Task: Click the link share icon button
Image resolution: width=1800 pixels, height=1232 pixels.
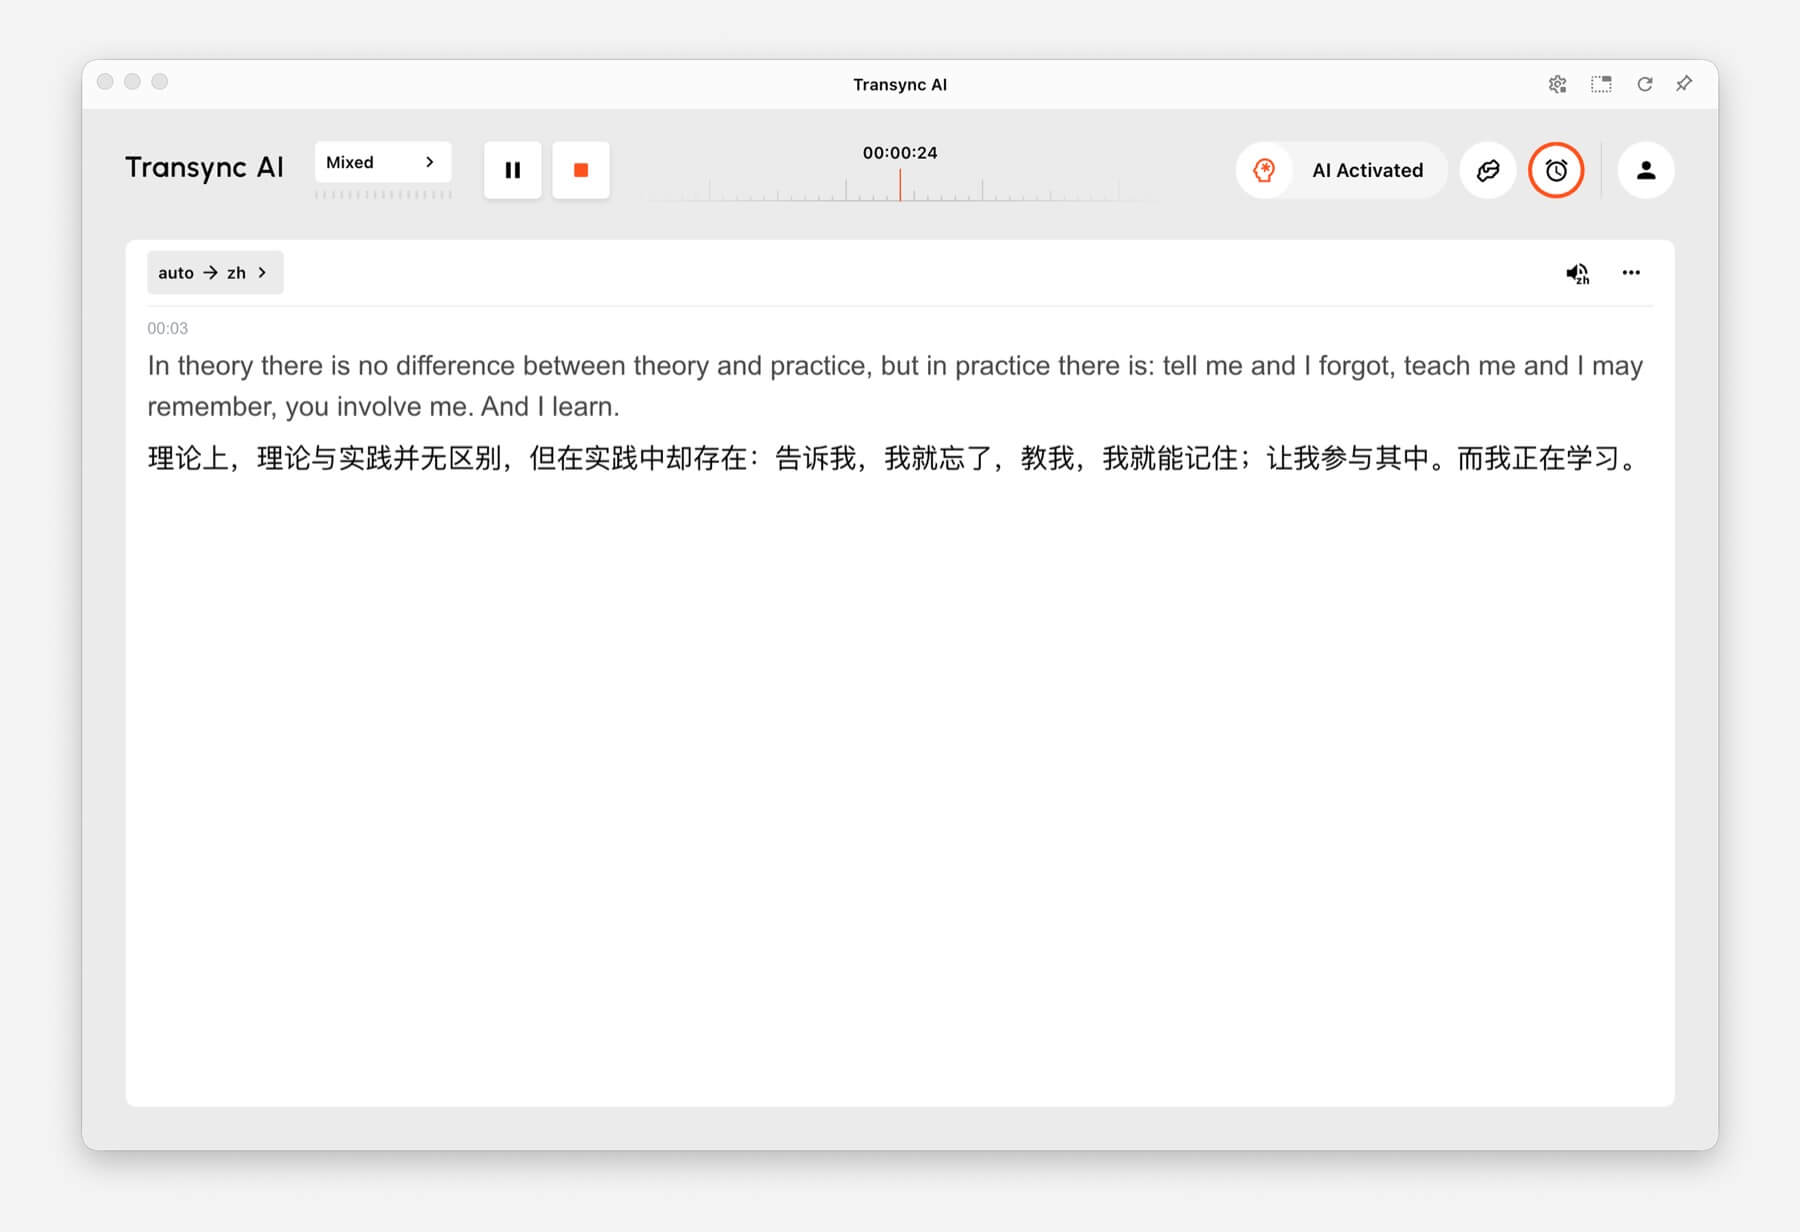Action: [1488, 170]
